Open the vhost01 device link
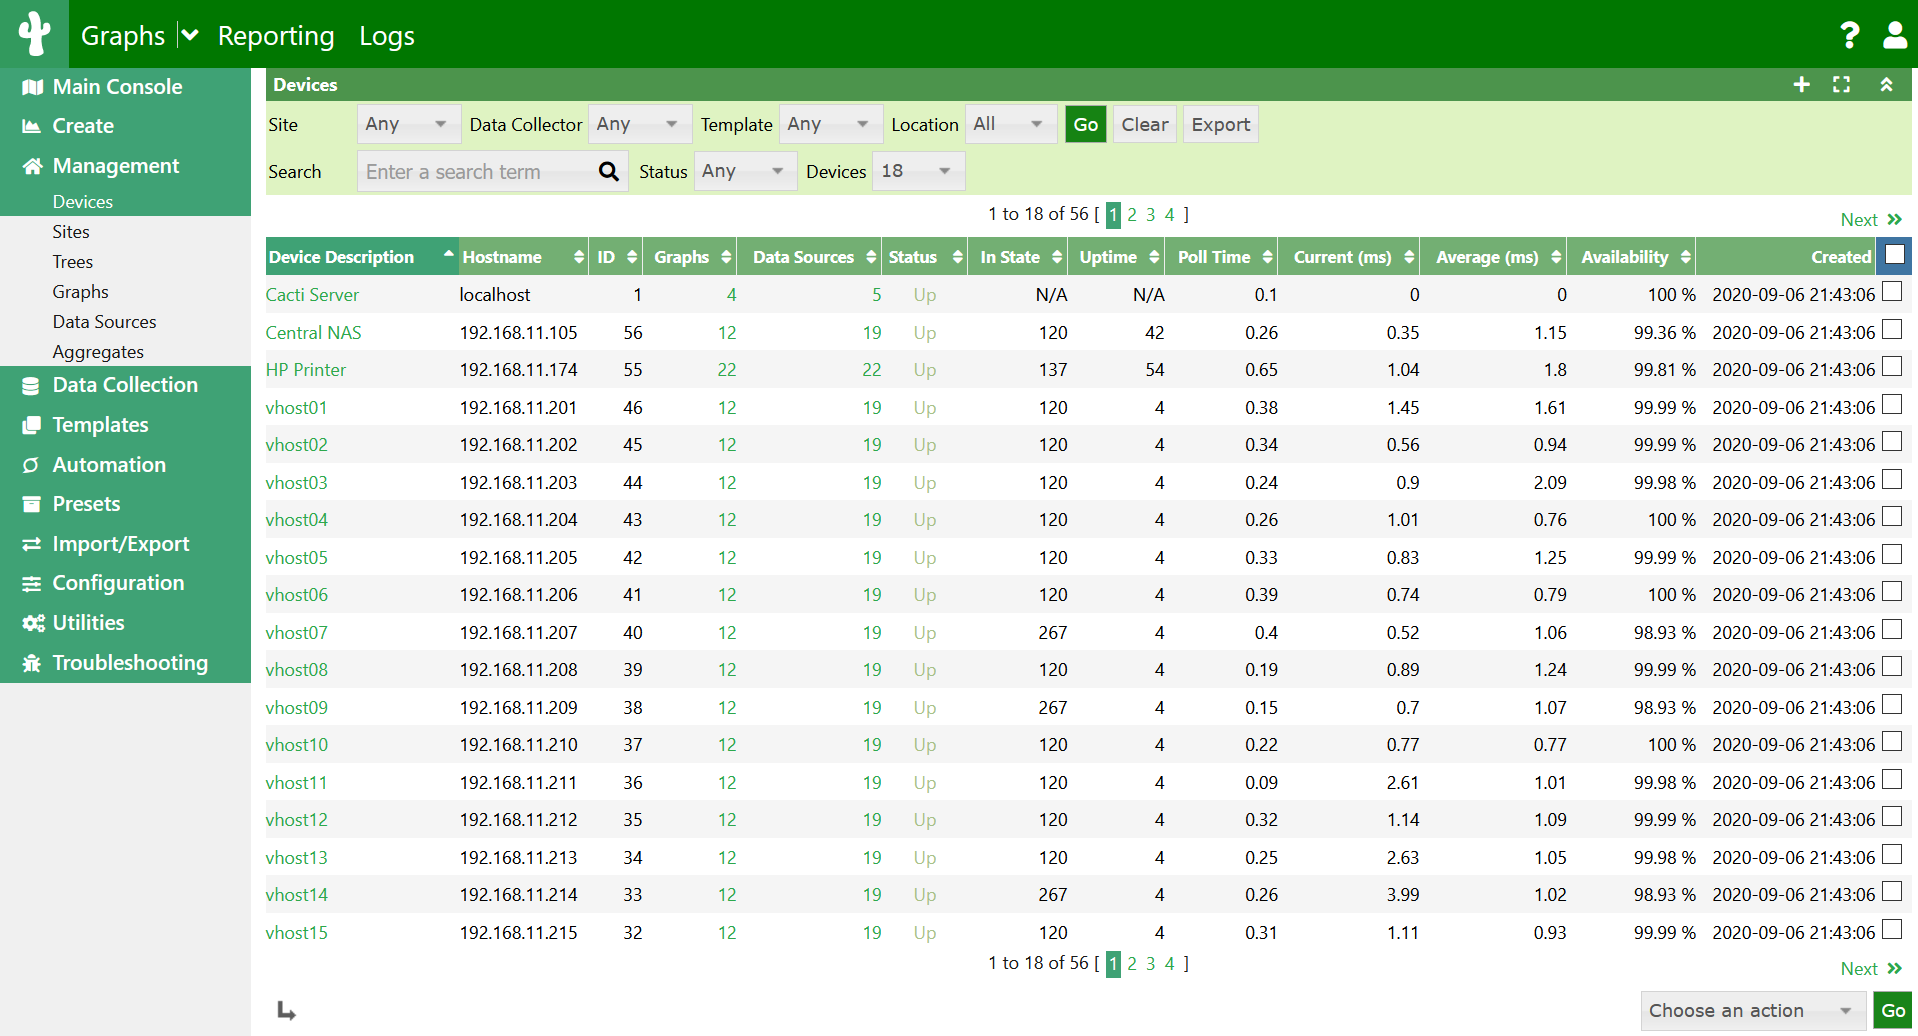Image resolution: width=1918 pixels, height=1036 pixels. point(296,407)
